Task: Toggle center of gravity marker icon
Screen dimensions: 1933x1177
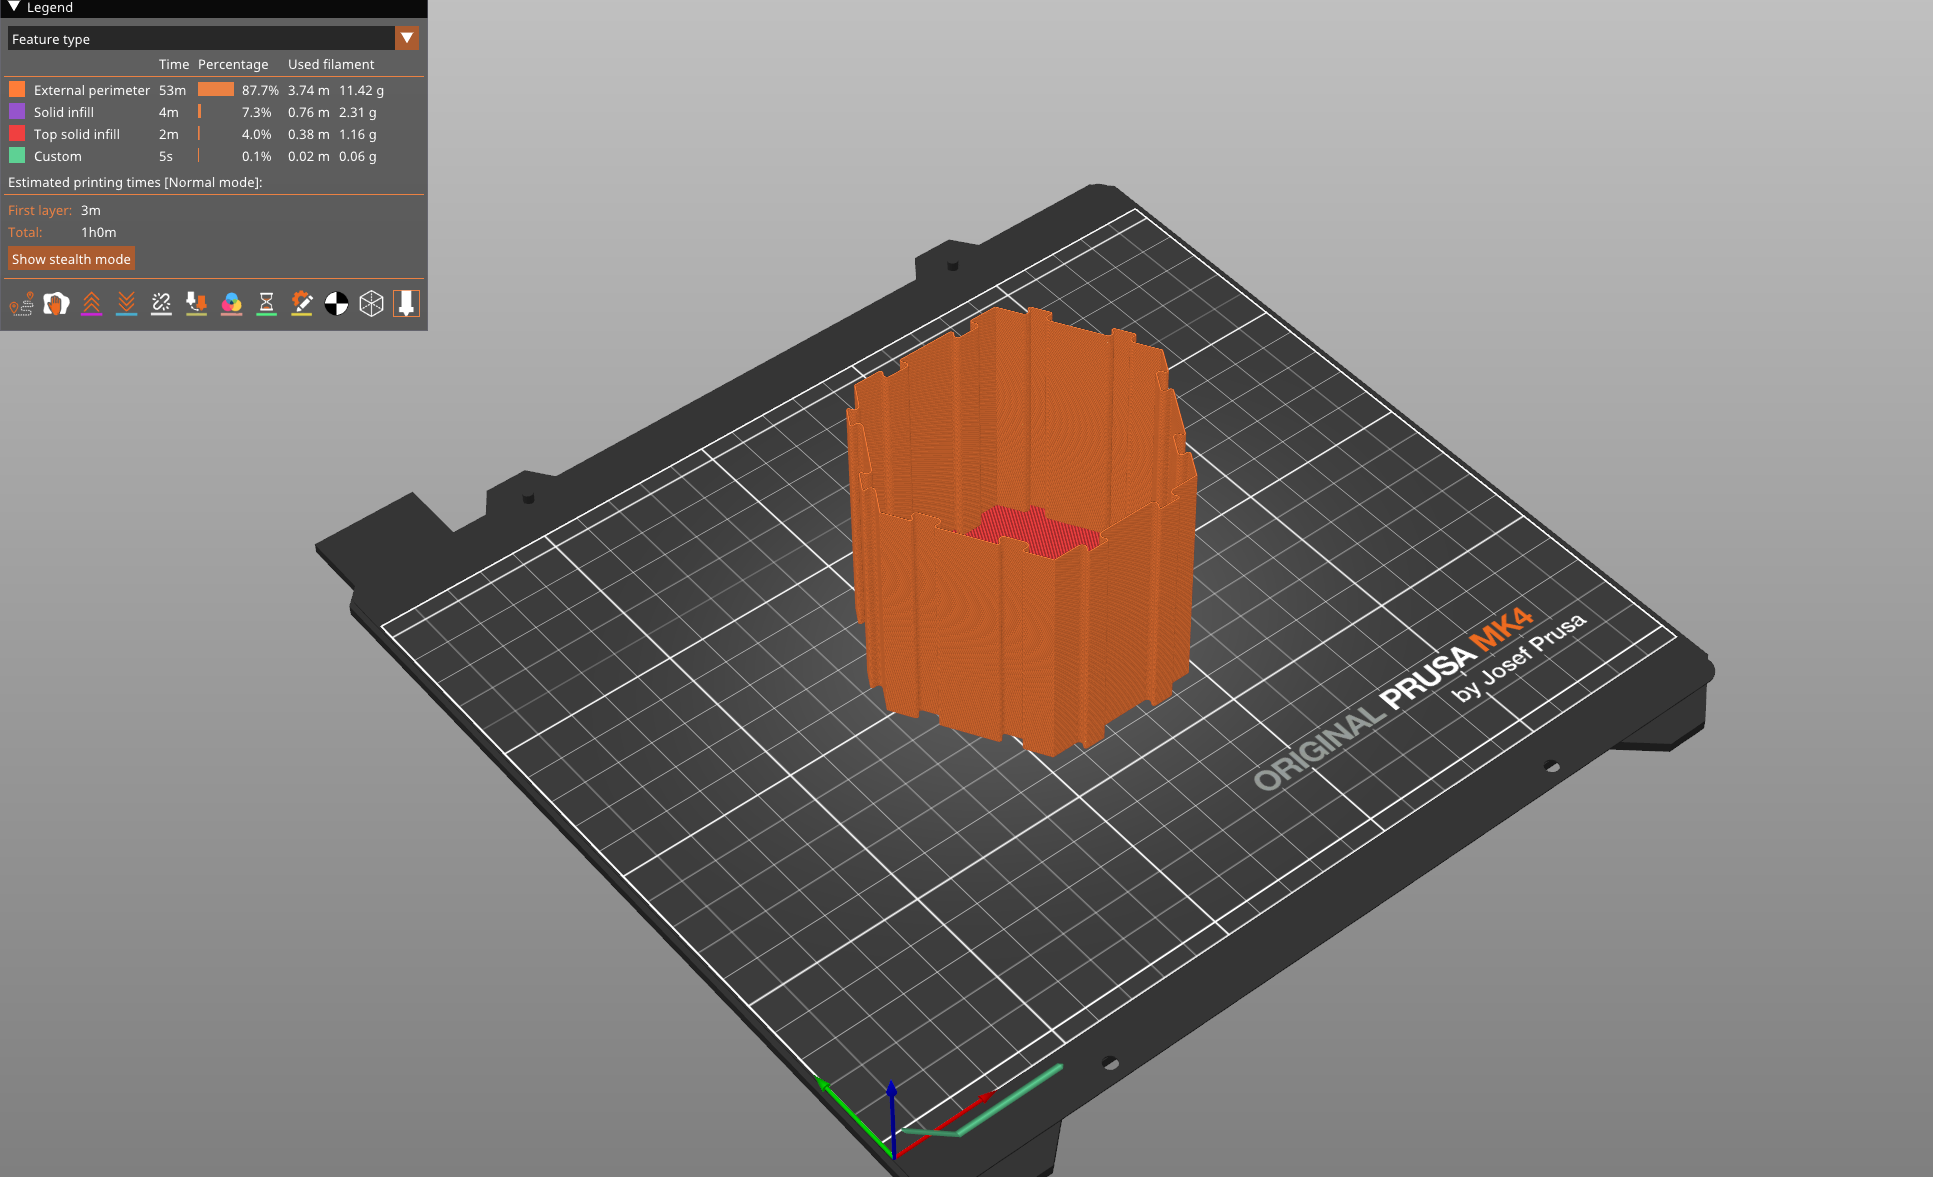Action: point(336,304)
